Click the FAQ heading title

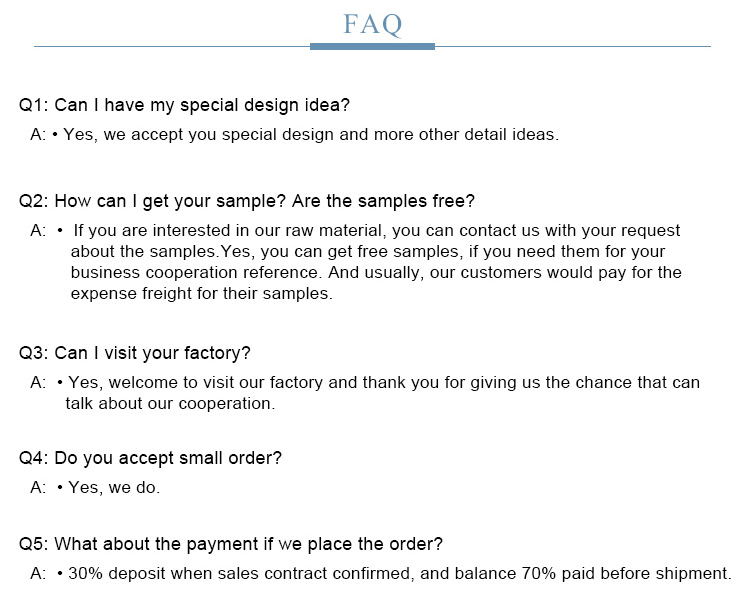pos(372,24)
